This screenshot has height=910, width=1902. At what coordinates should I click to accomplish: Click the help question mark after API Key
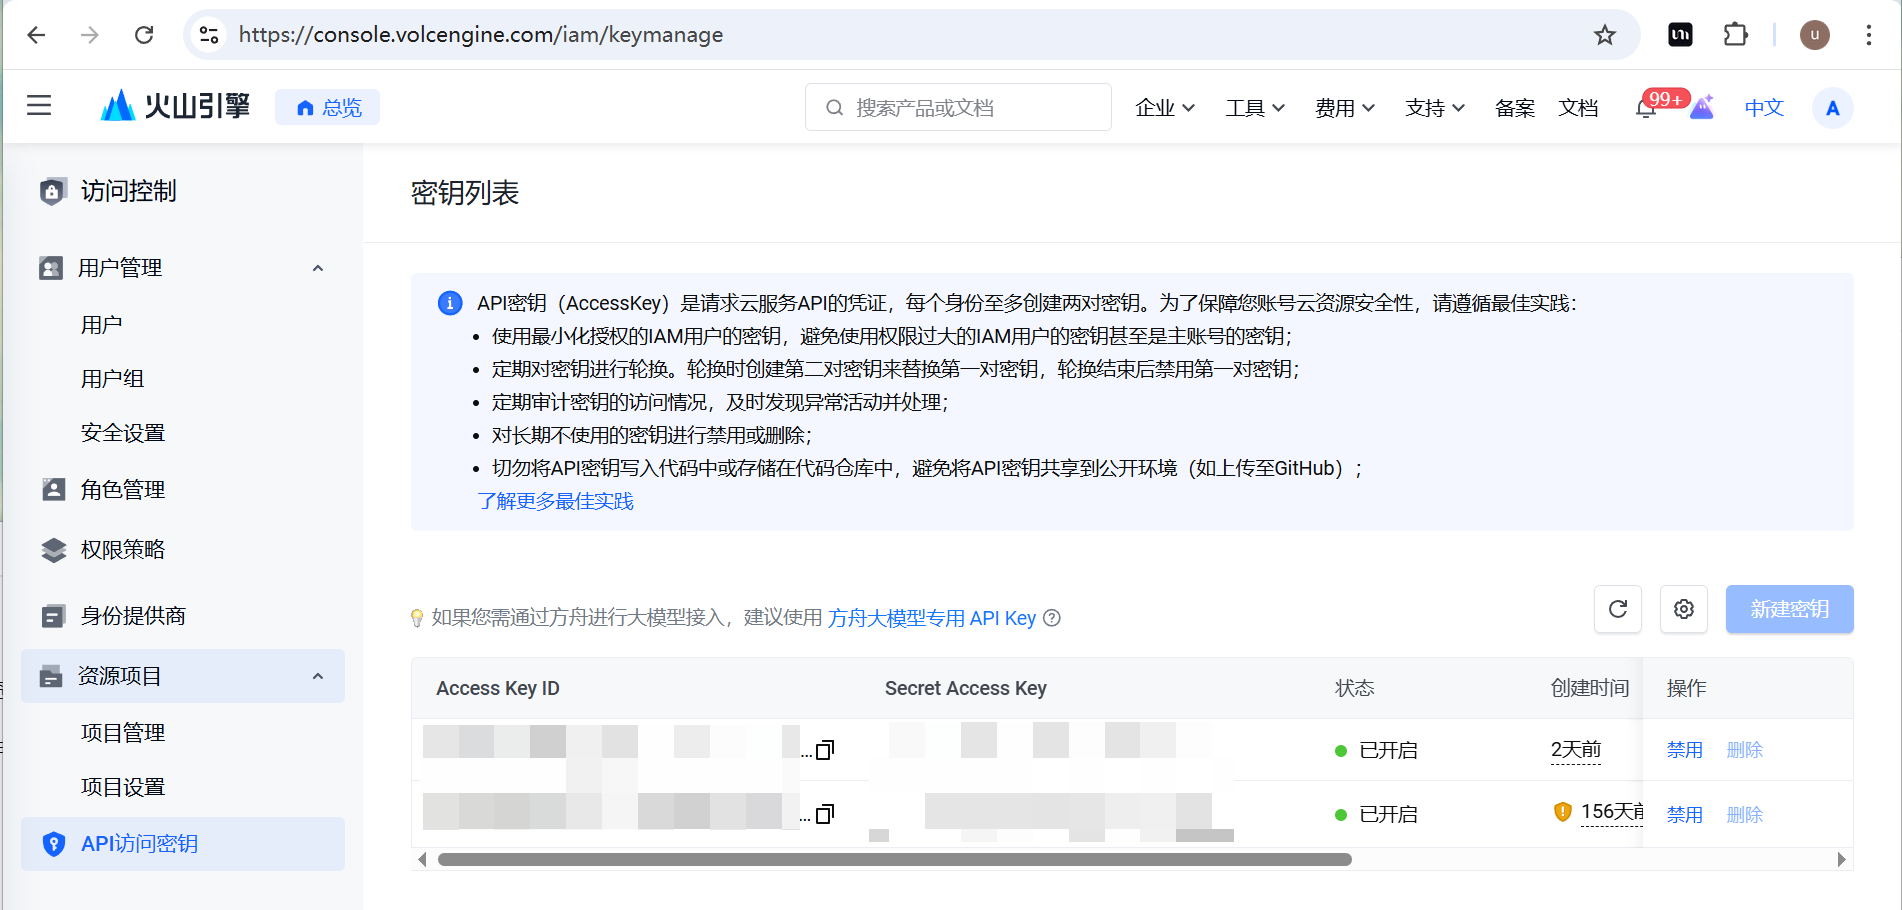point(1052,618)
